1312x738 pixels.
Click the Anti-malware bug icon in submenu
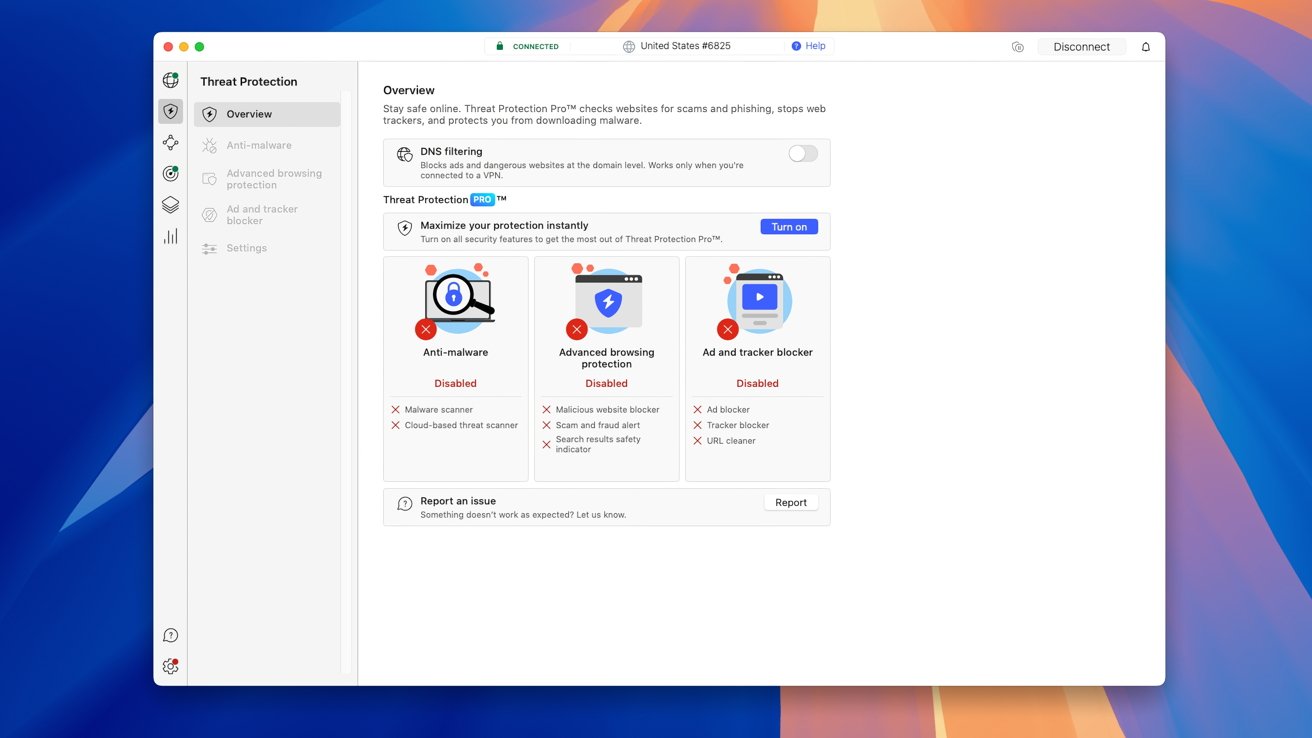click(209, 146)
